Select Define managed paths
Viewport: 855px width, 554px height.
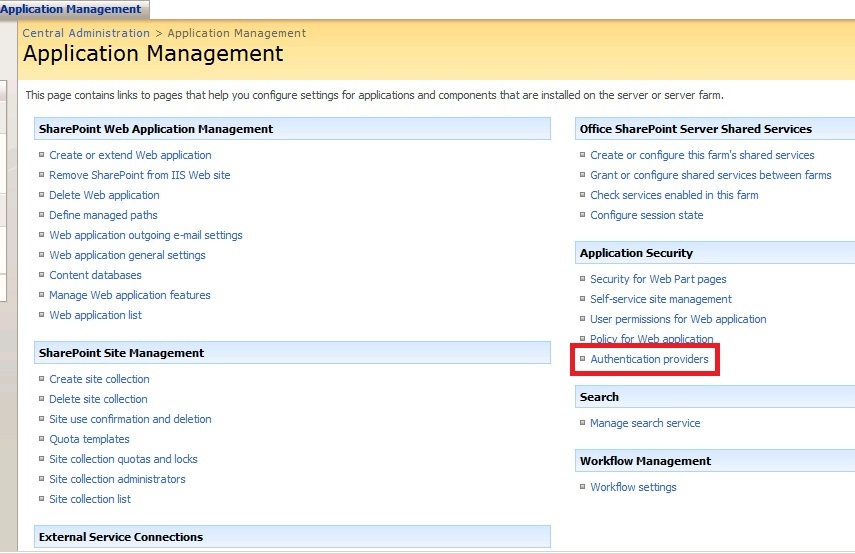pos(103,215)
